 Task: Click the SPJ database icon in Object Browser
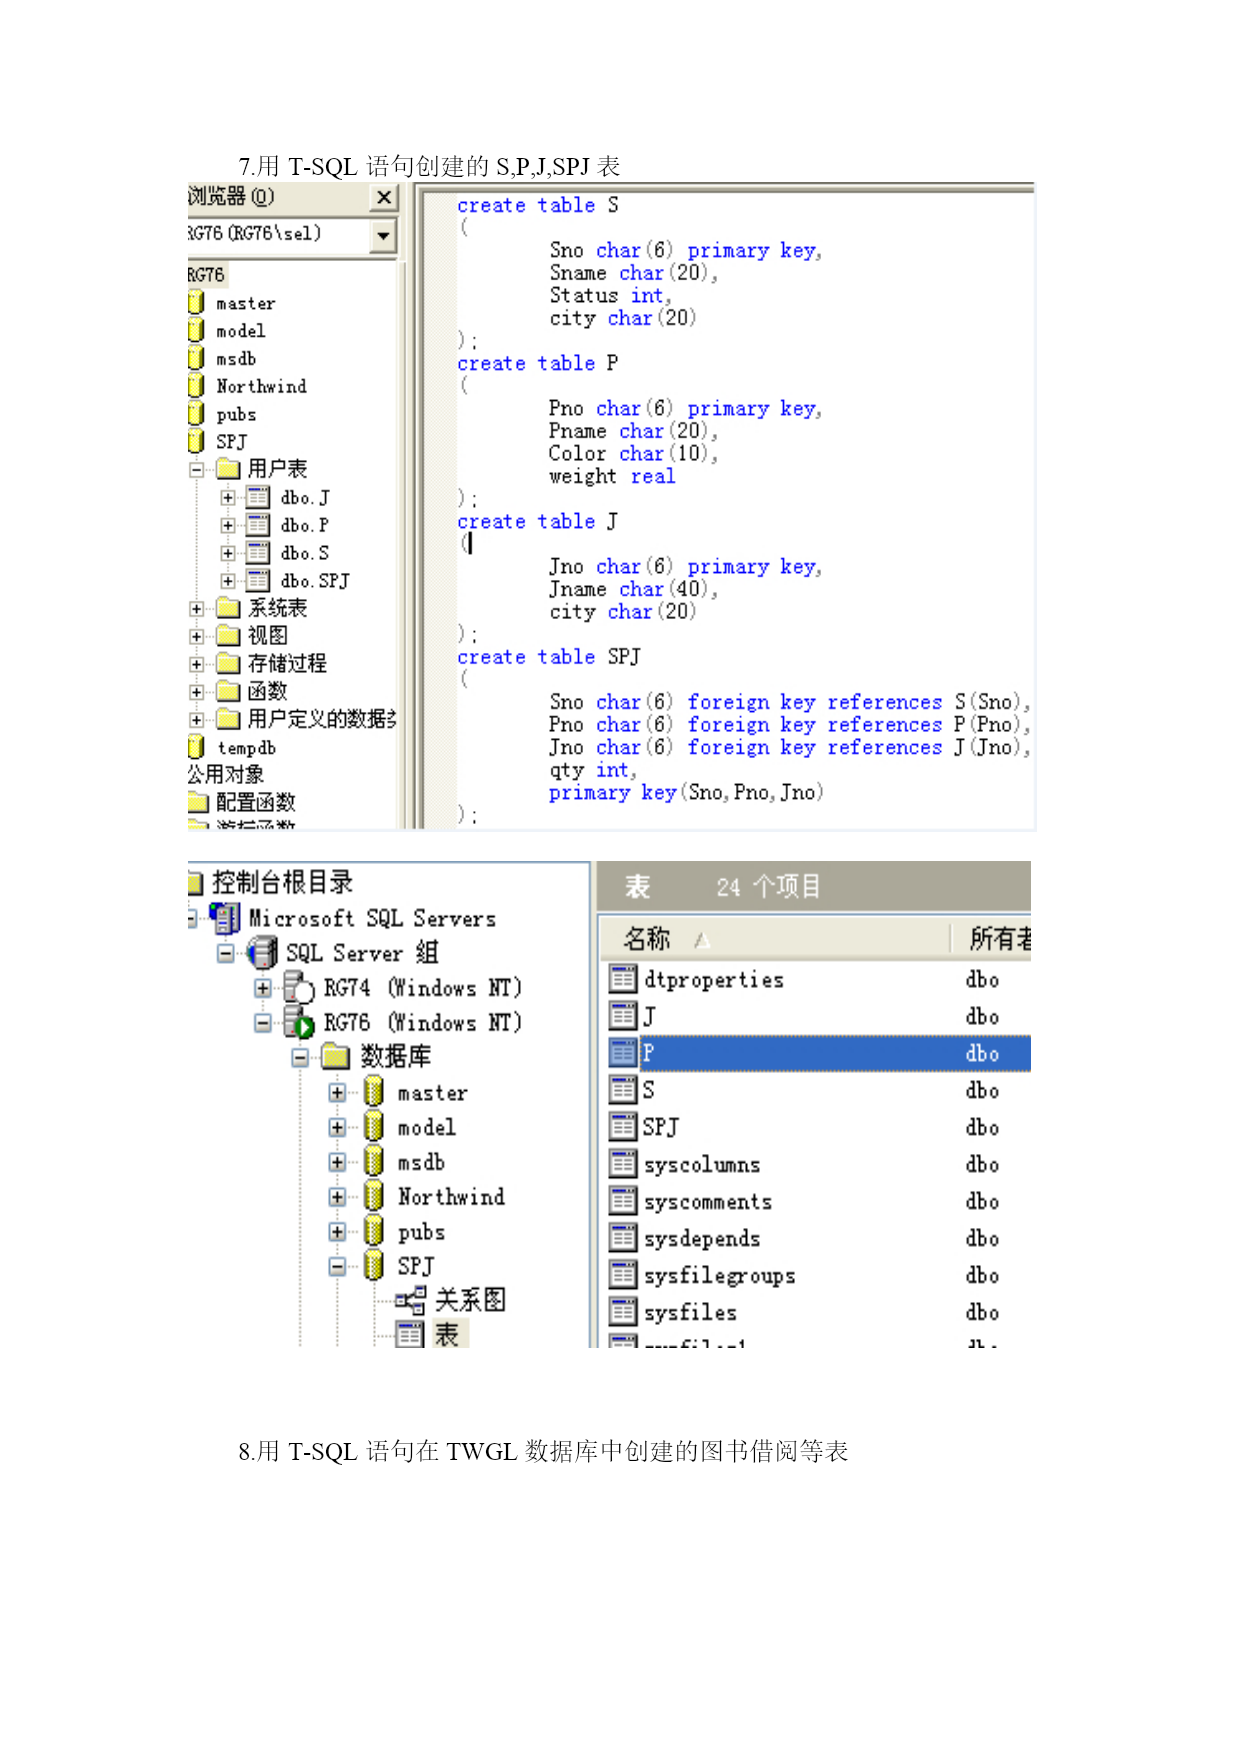point(196,441)
